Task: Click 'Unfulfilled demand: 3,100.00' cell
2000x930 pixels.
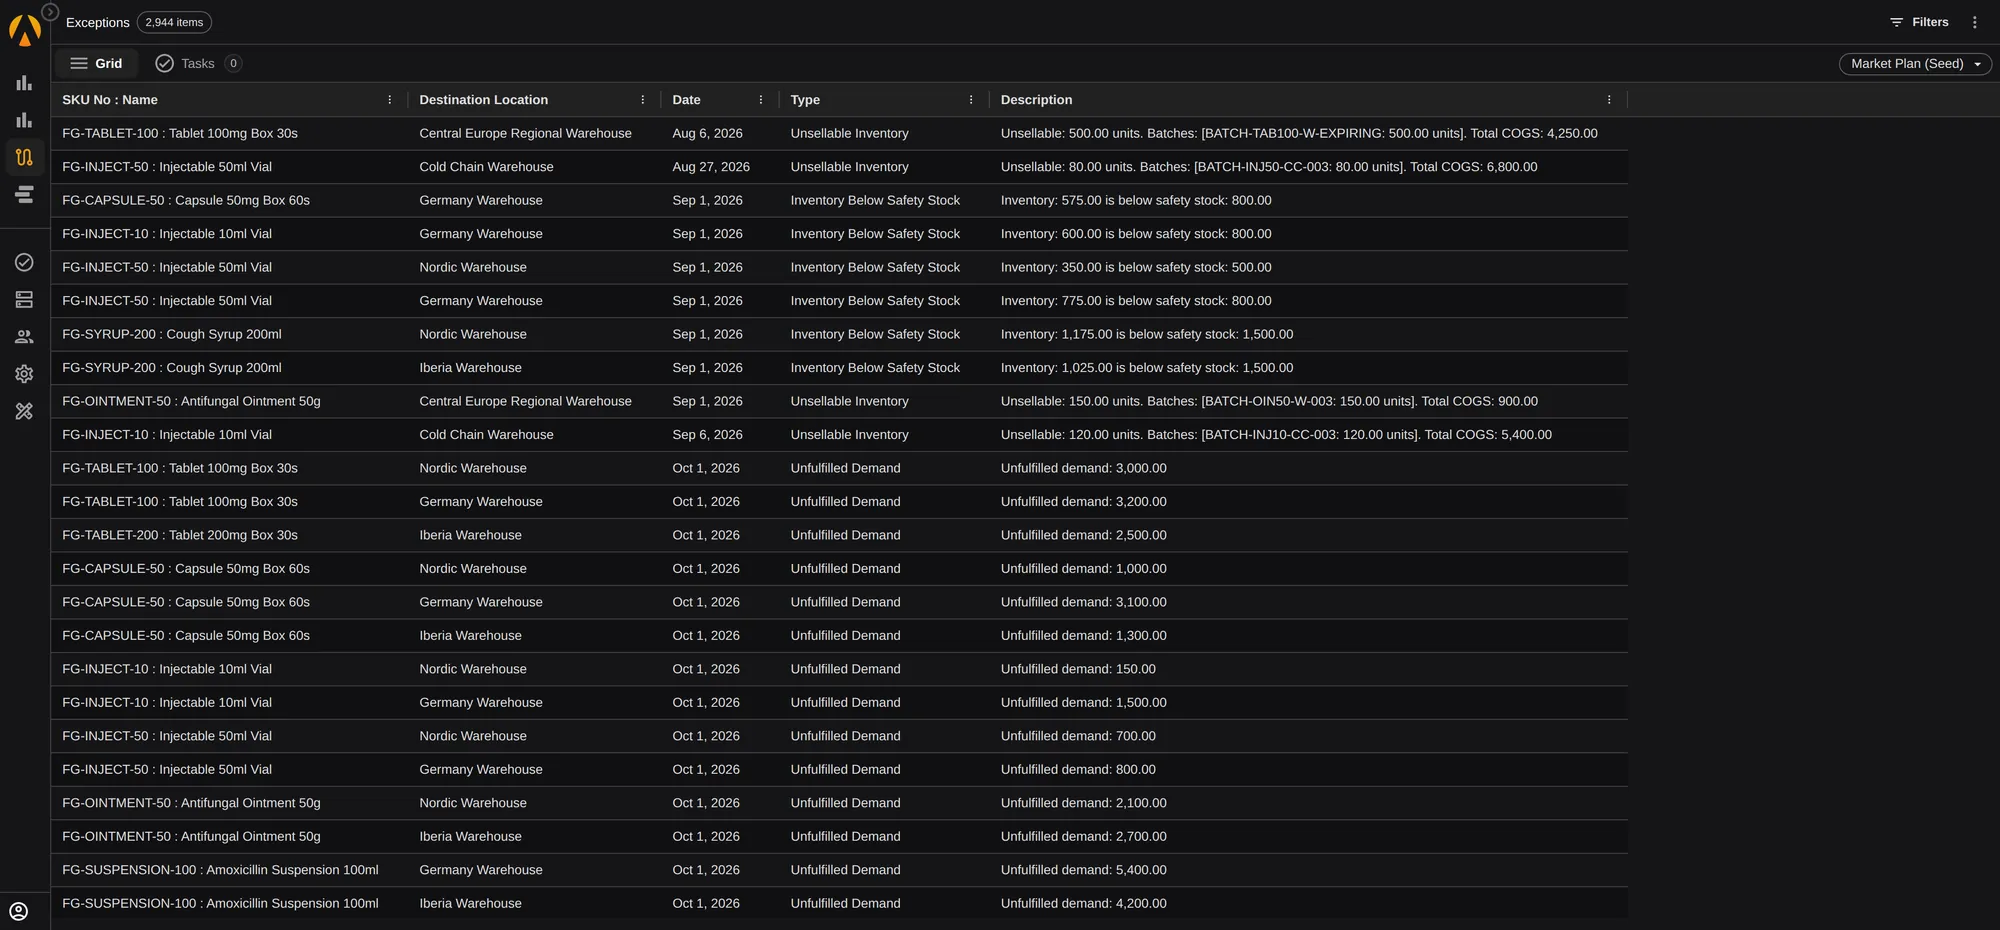Action: [1083, 602]
